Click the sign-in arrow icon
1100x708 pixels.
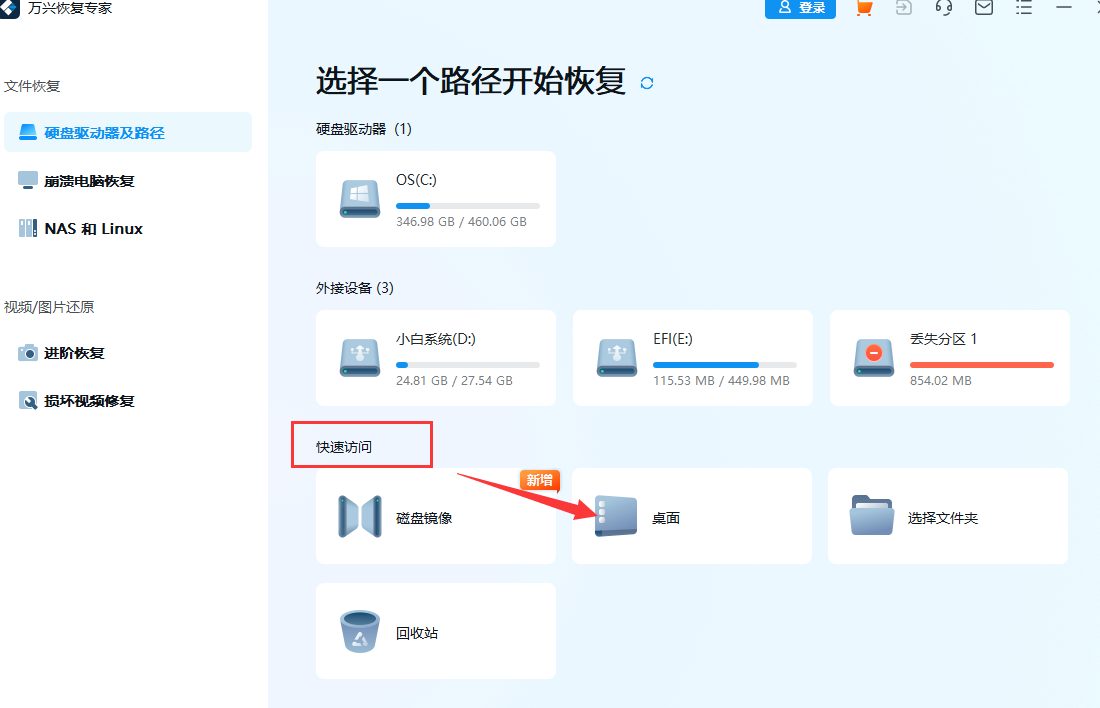pyautogui.click(x=903, y=9)
